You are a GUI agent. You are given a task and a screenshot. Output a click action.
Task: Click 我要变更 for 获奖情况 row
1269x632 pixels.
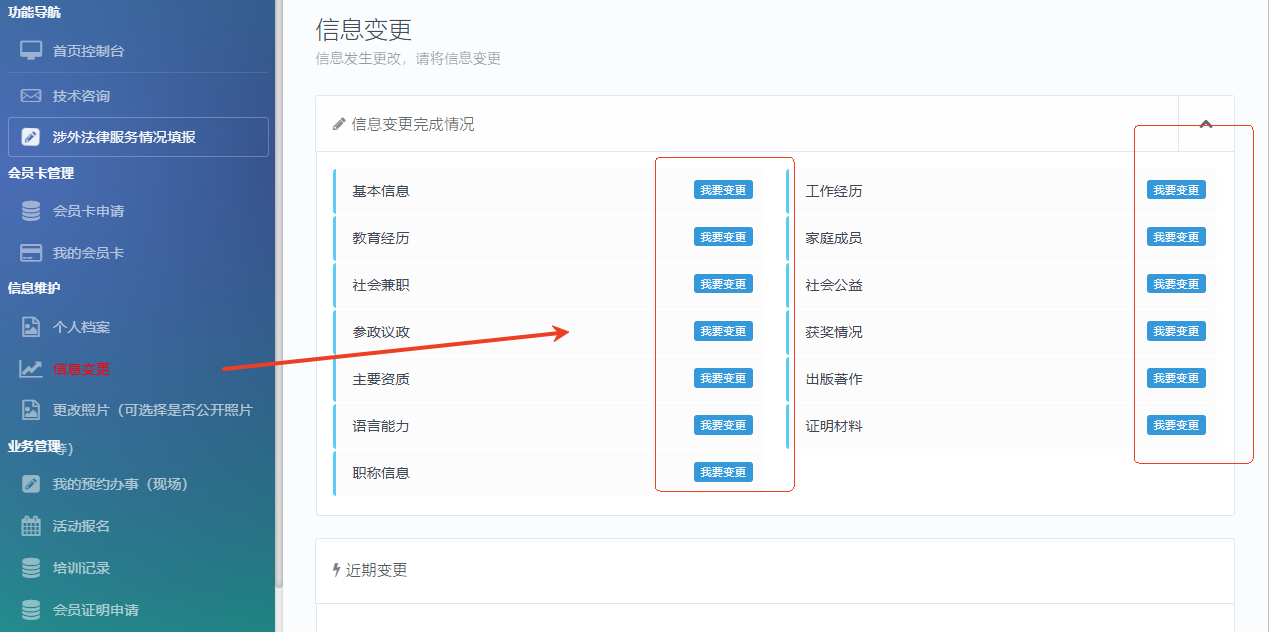click(1176, 331)
